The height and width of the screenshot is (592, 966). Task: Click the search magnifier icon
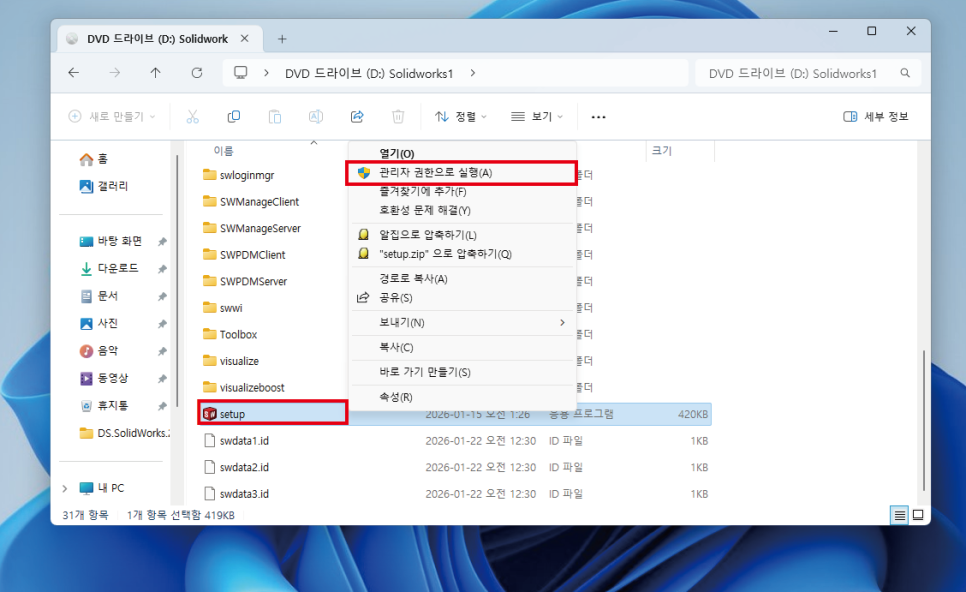tap(905, 73)
